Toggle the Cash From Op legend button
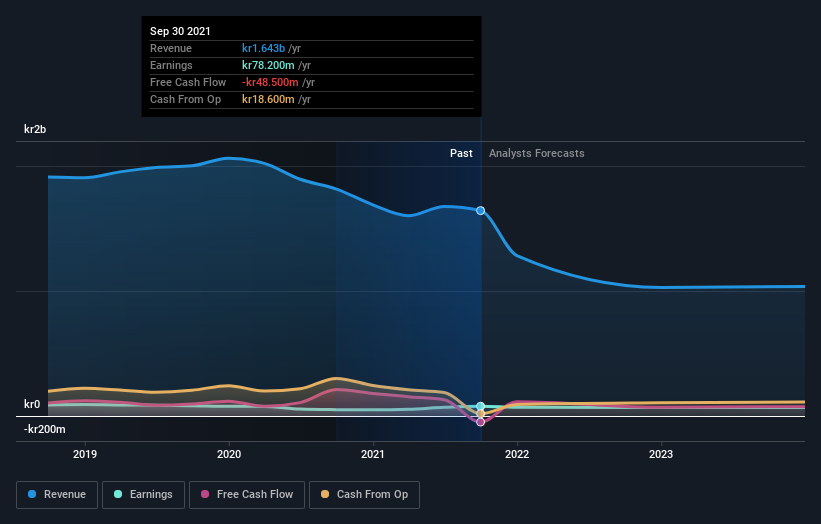Screen dimensions: 821x524 coord(364,495)
